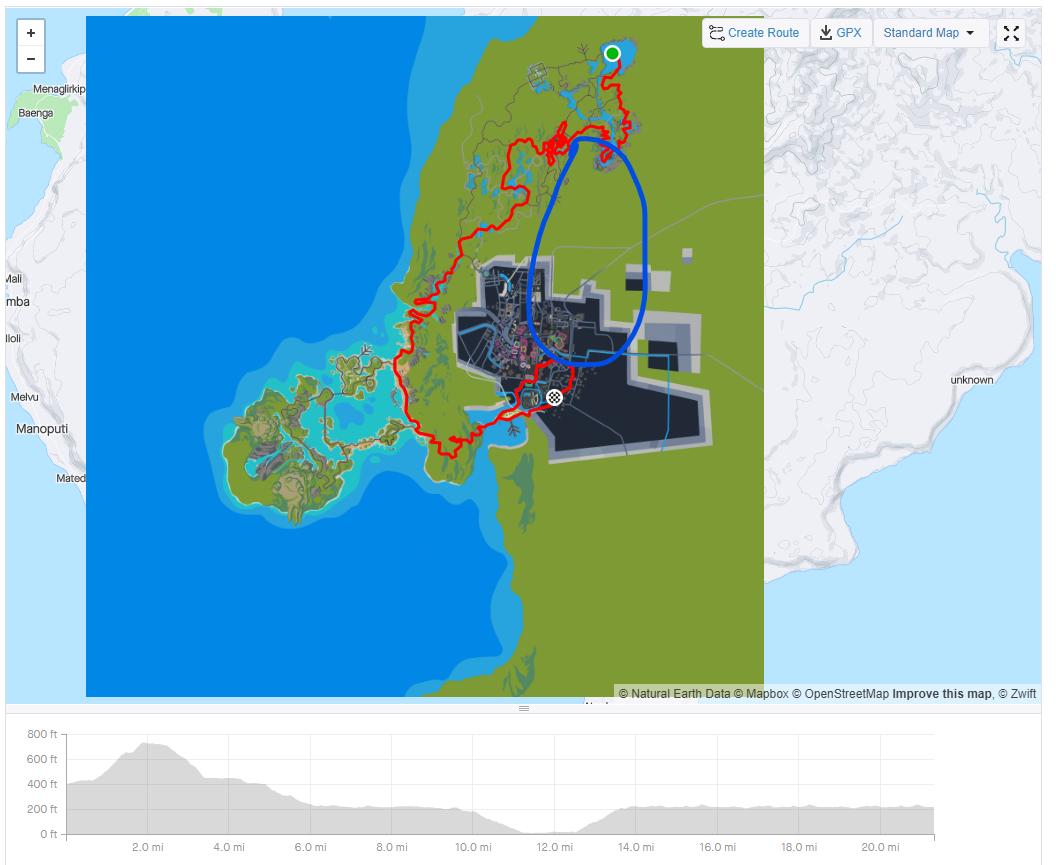Open the Zwift attribution link

(1017, 693)
